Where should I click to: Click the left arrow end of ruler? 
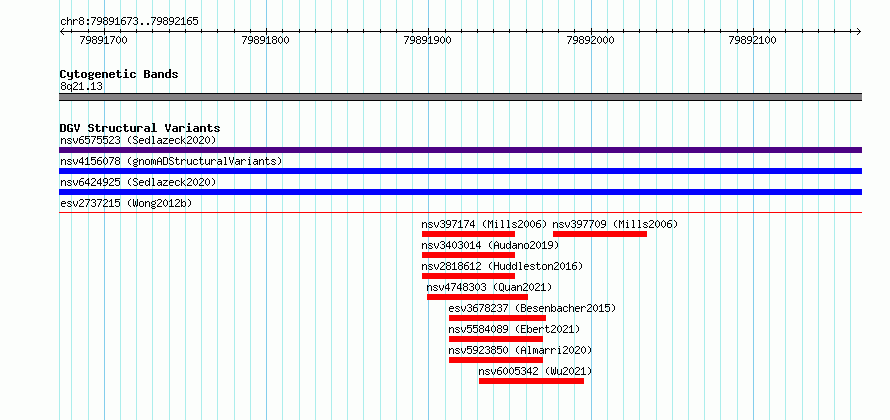(62, 32)
